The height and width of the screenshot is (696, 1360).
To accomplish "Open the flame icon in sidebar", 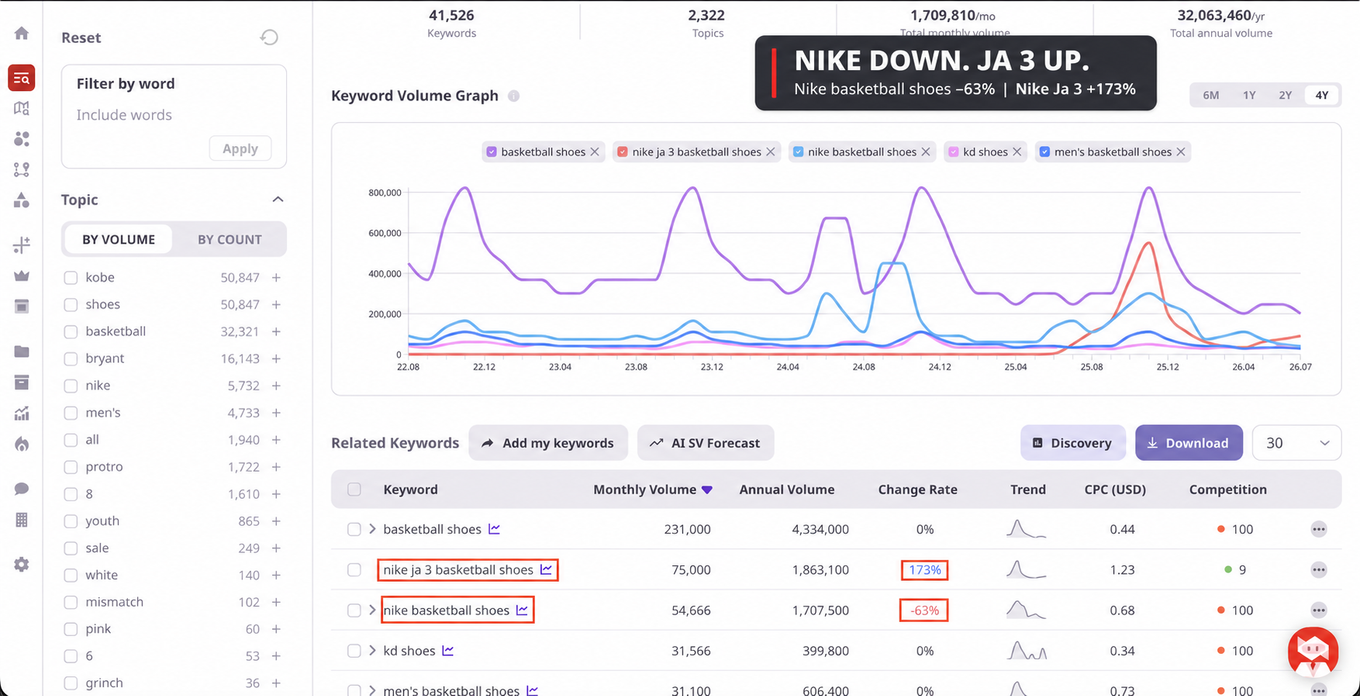I will (x=21, y=444).
